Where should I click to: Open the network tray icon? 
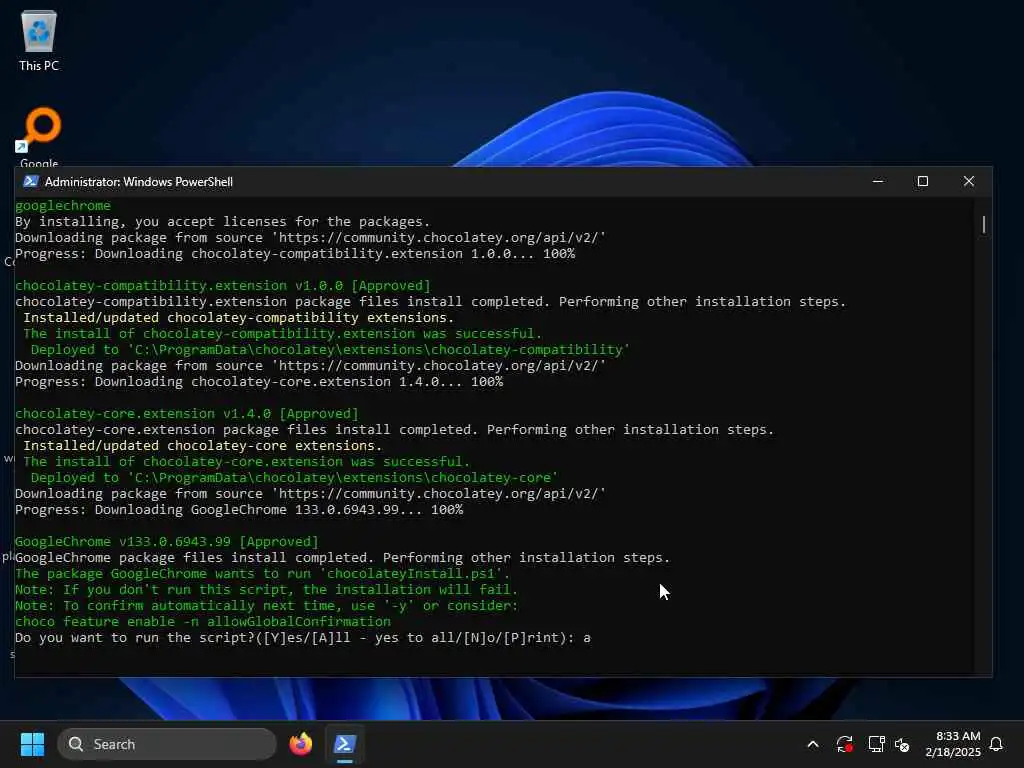pyautogui.click(x=876, y=744)
